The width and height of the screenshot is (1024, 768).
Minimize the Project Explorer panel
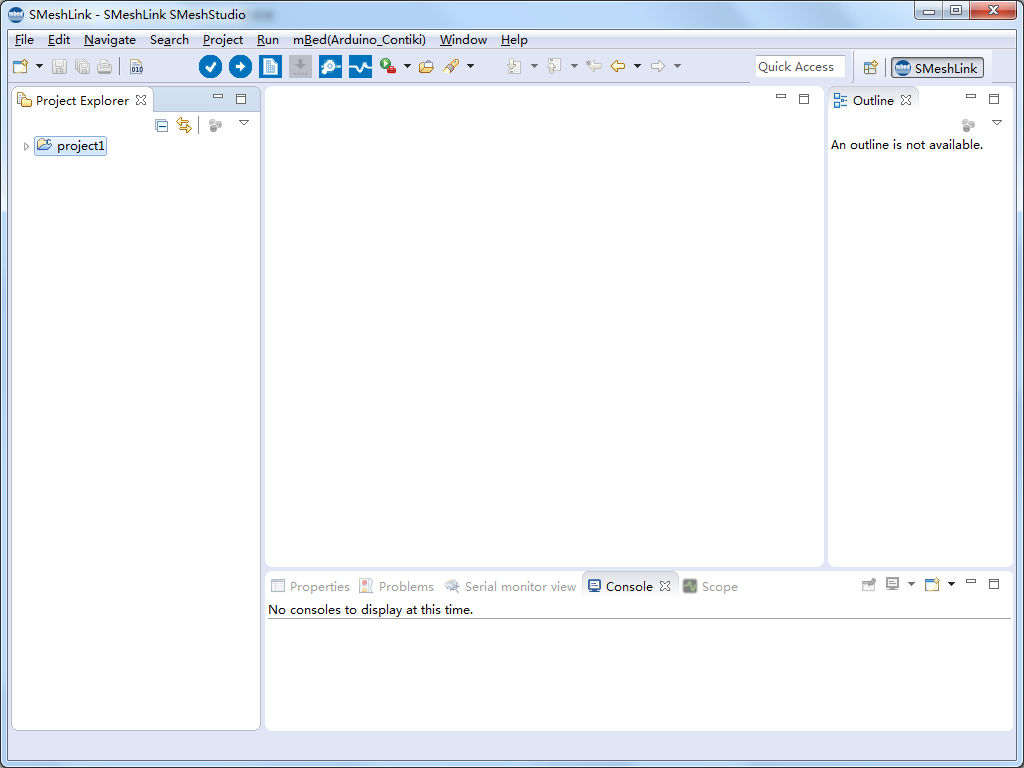(218, 97)
